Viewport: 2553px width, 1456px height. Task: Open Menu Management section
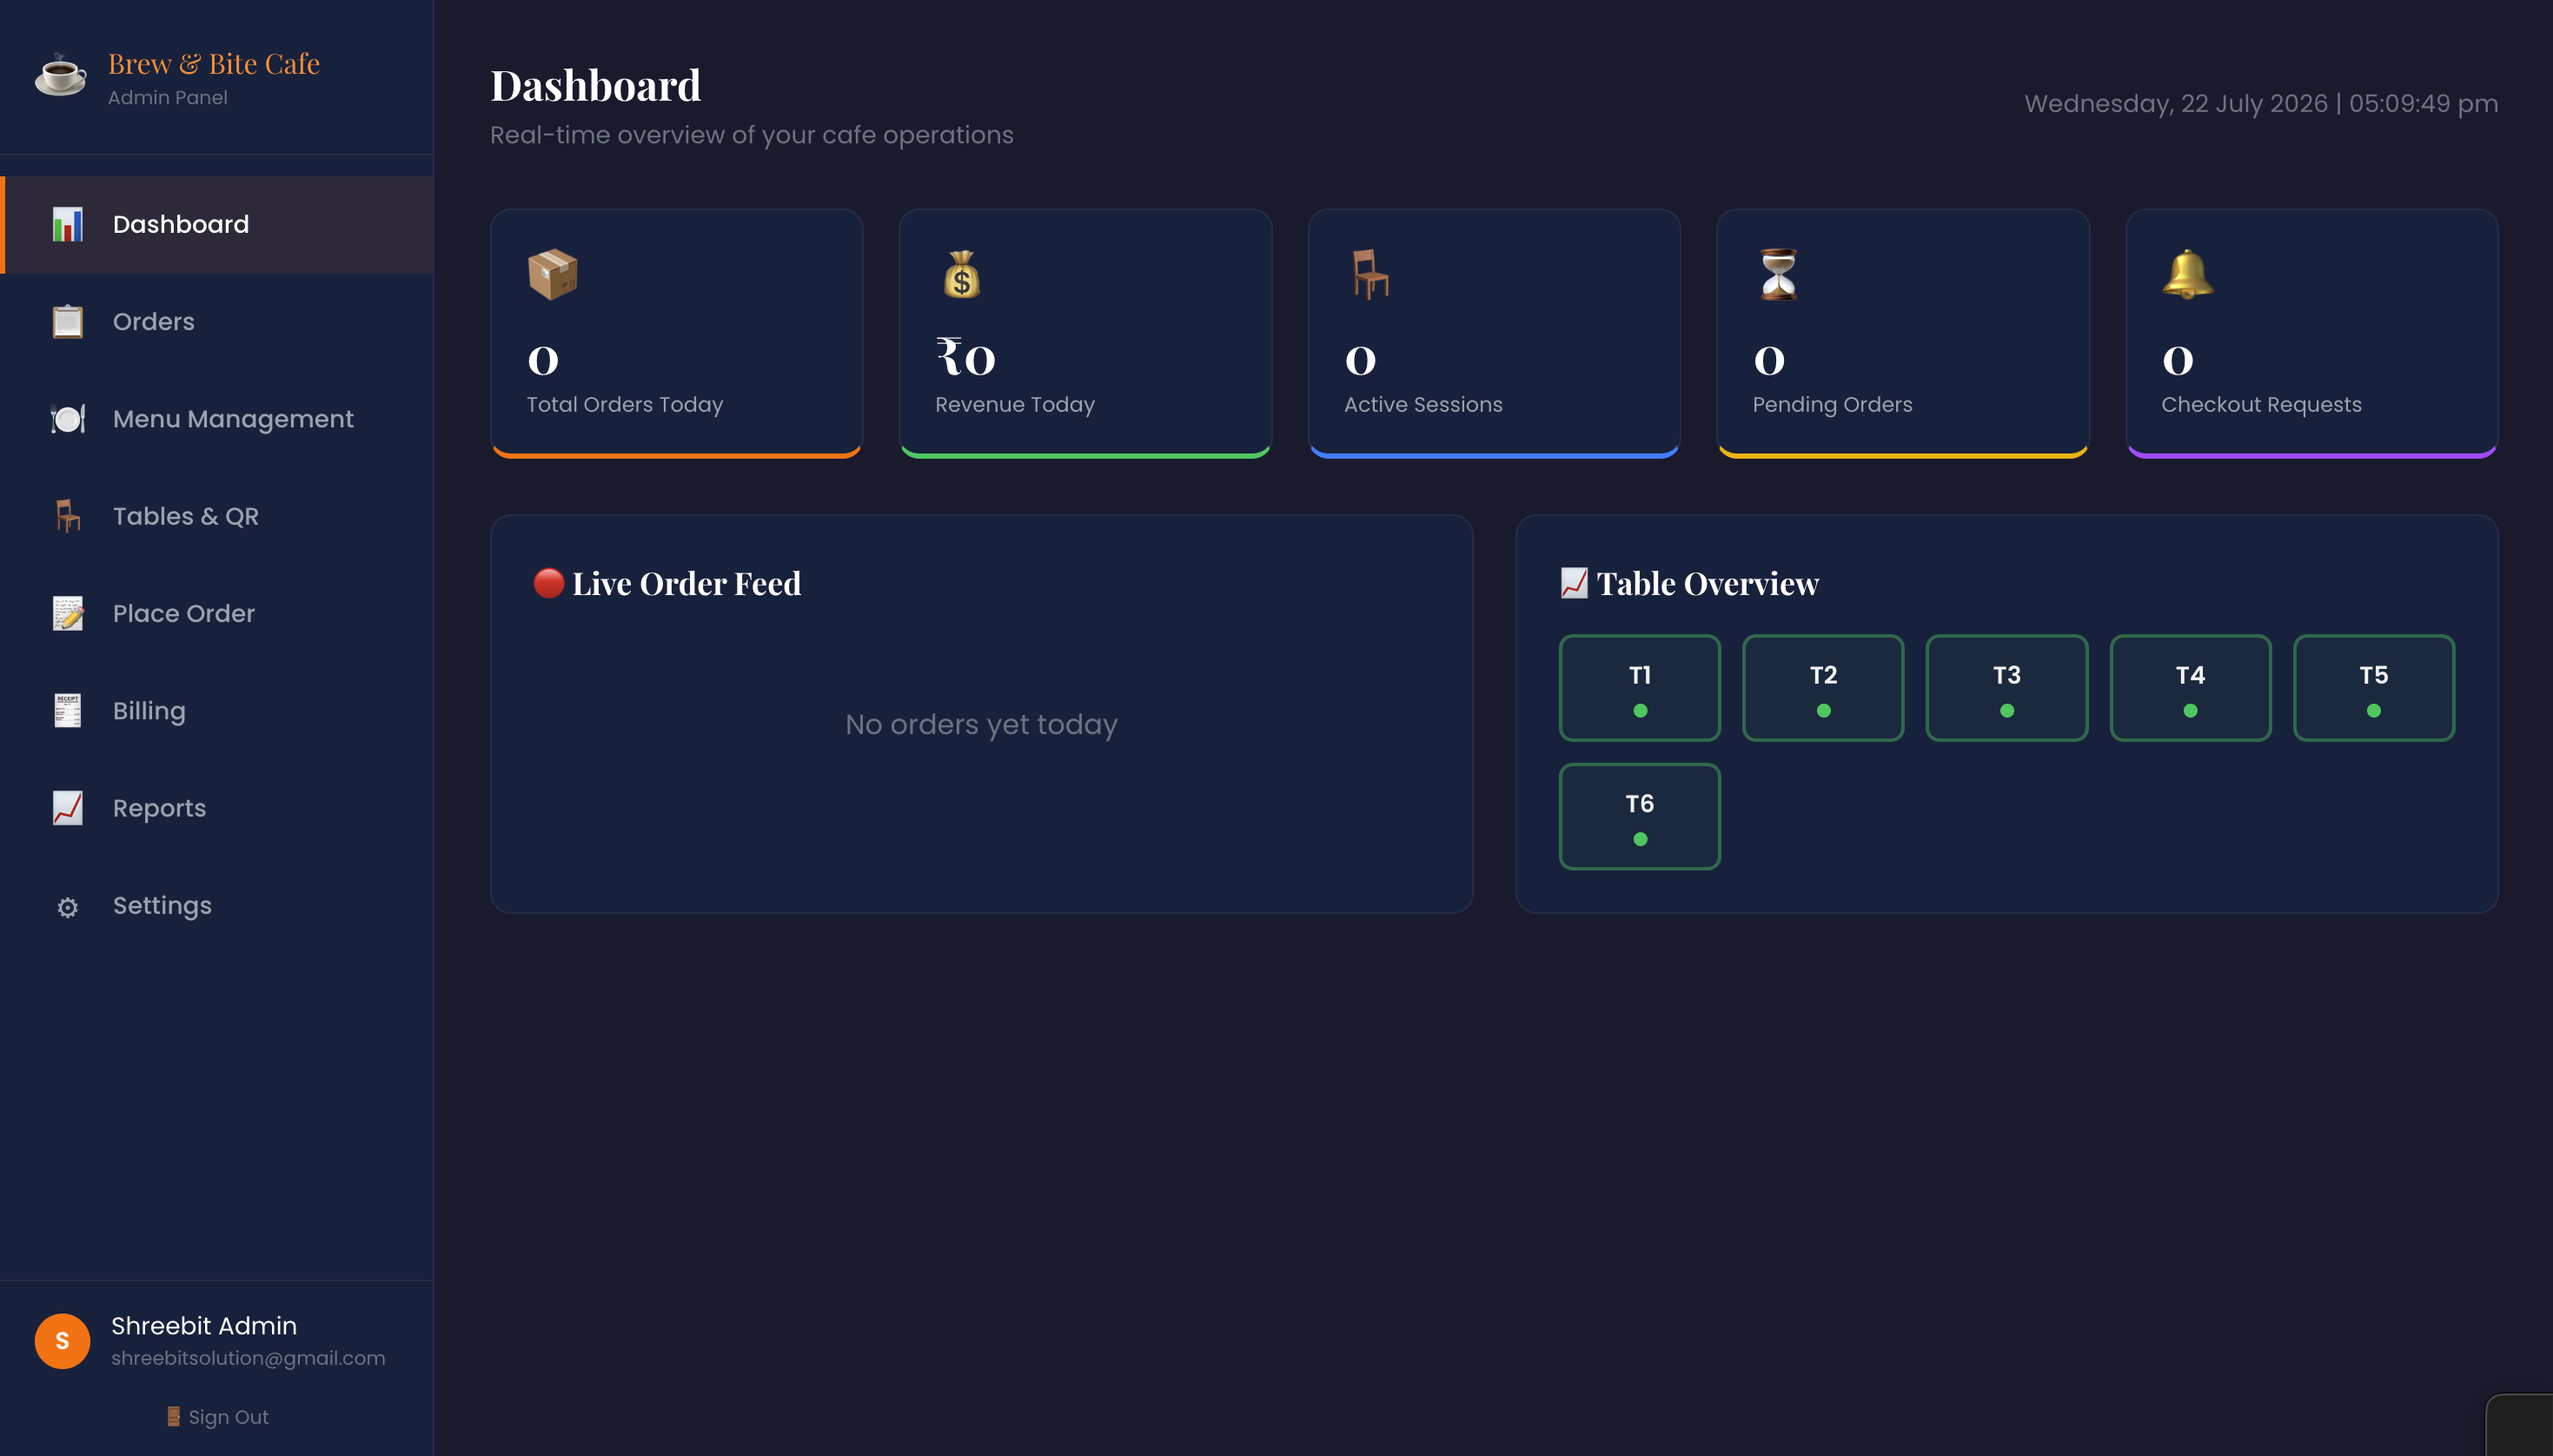coord(217,418)
